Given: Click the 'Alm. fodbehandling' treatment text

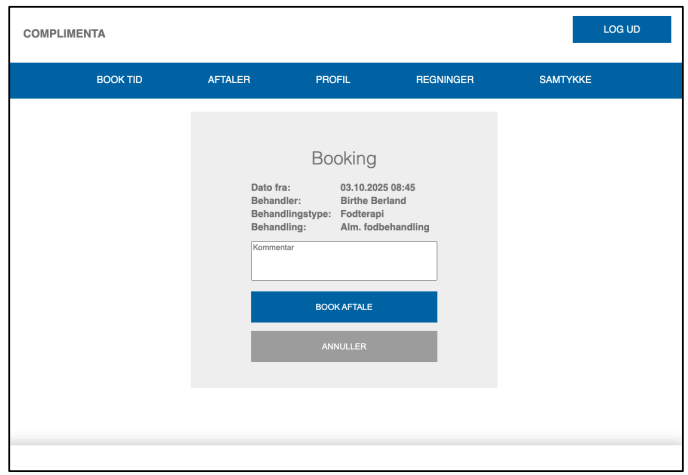Looking at the screenshot, I should pos(385,227).
